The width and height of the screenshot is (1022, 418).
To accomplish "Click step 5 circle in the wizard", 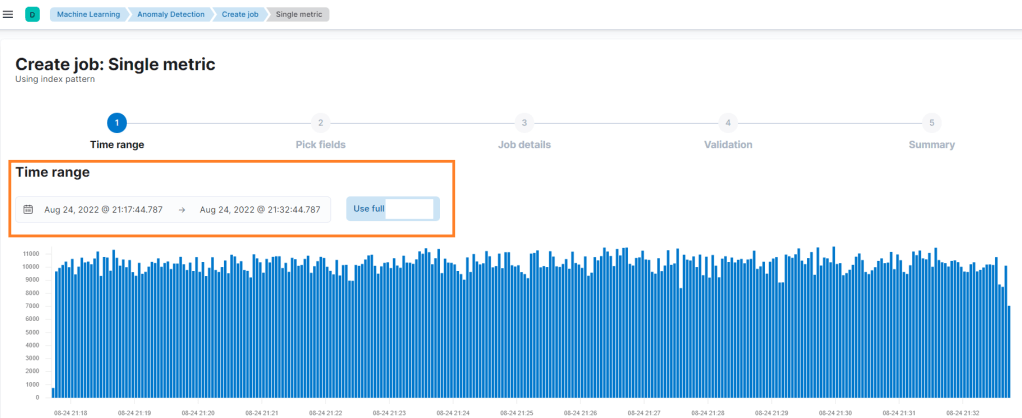I will (x=932, y=123).
